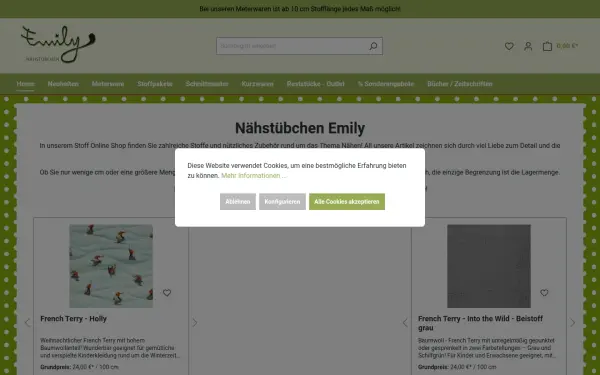
Task: Open the Reststücke - Outlet menu
Action: (x=316, y=84)
